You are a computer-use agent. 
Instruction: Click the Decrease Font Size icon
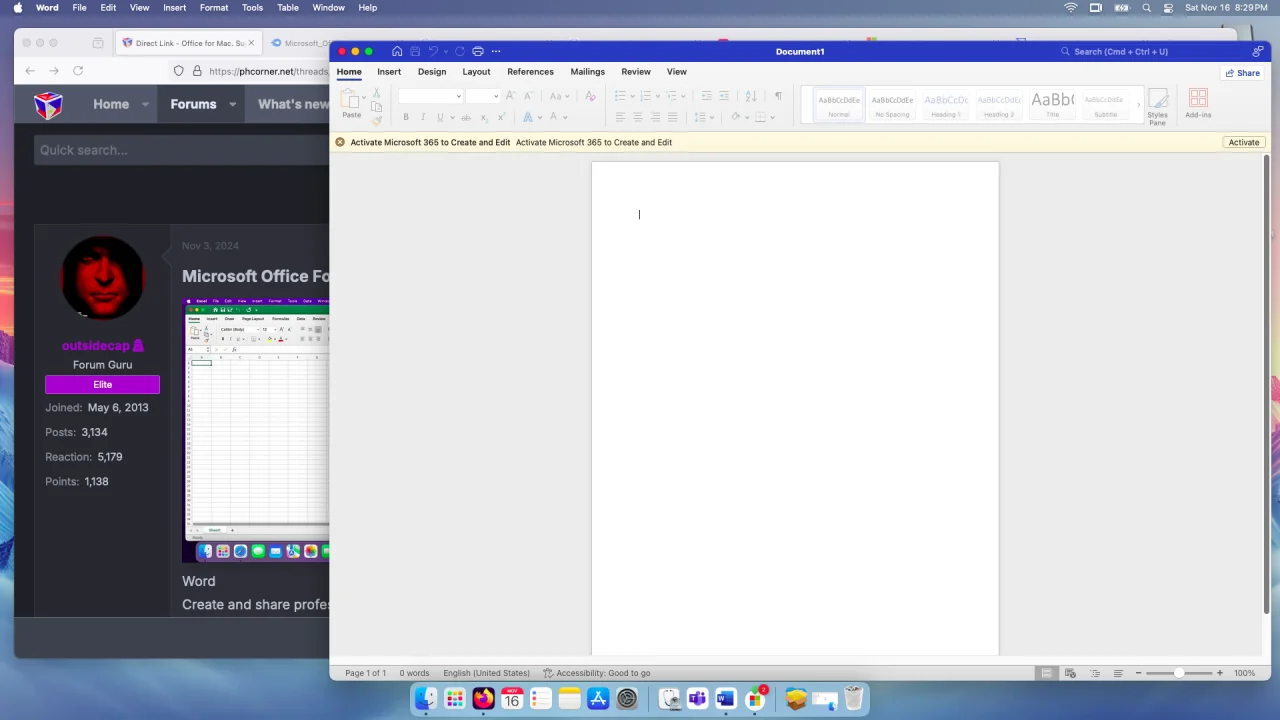point(529,96)
